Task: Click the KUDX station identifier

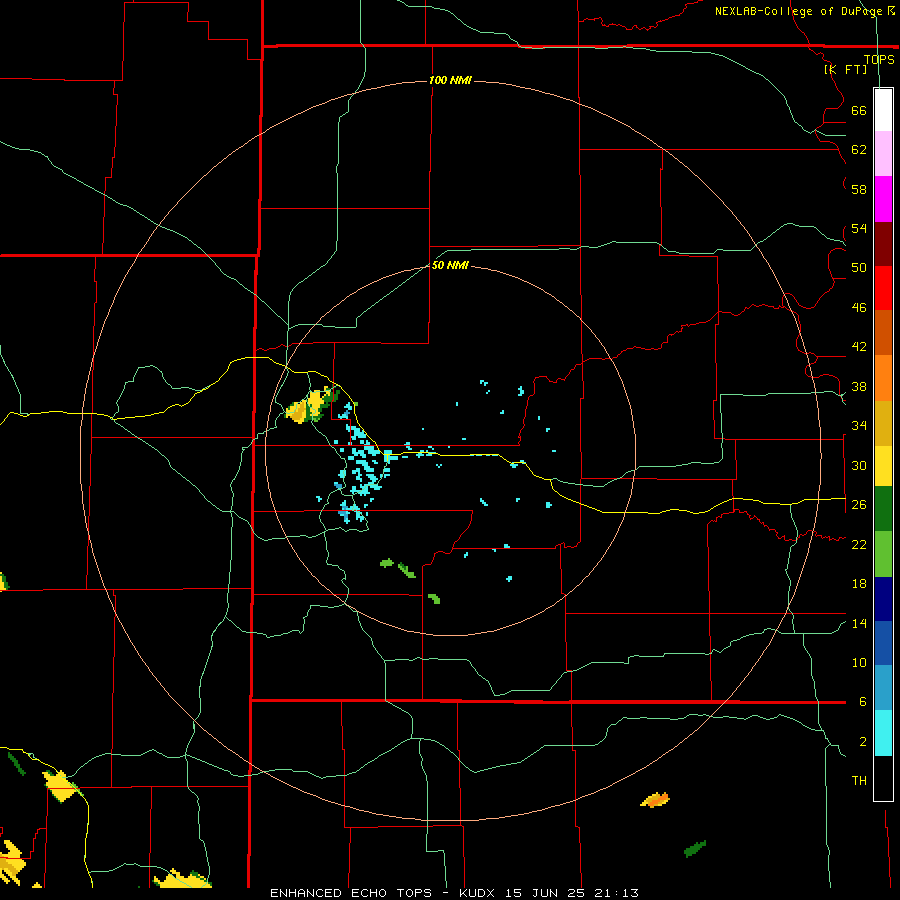Action: [479, 893]
